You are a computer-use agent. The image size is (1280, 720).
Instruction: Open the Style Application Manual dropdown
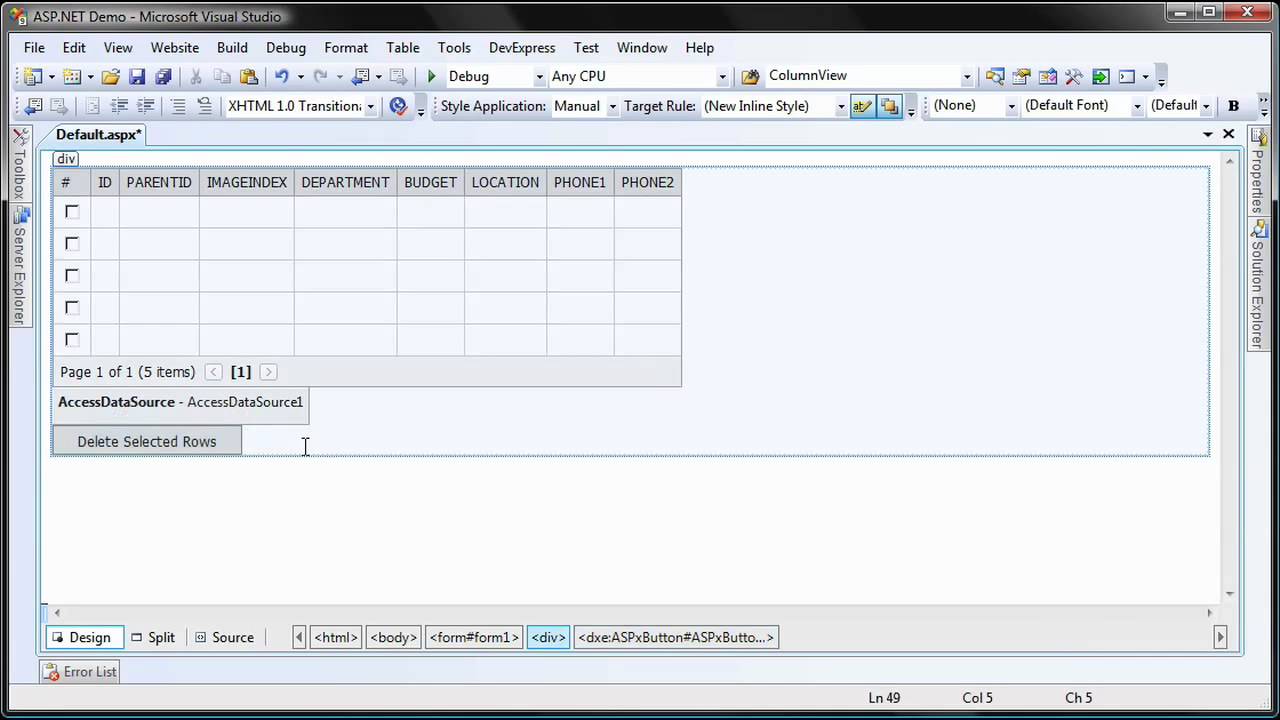tap(612, 106)
